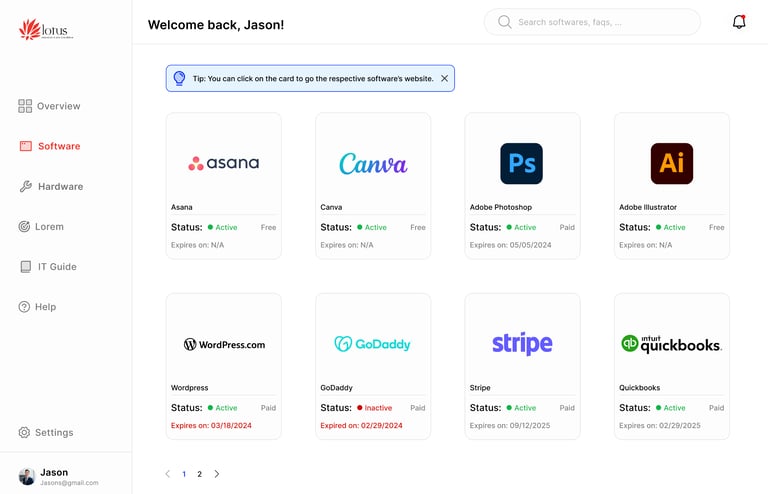Click the Welcome back, Jason! heading
This screenshot has width=768, height=494.
pos(216,24)
